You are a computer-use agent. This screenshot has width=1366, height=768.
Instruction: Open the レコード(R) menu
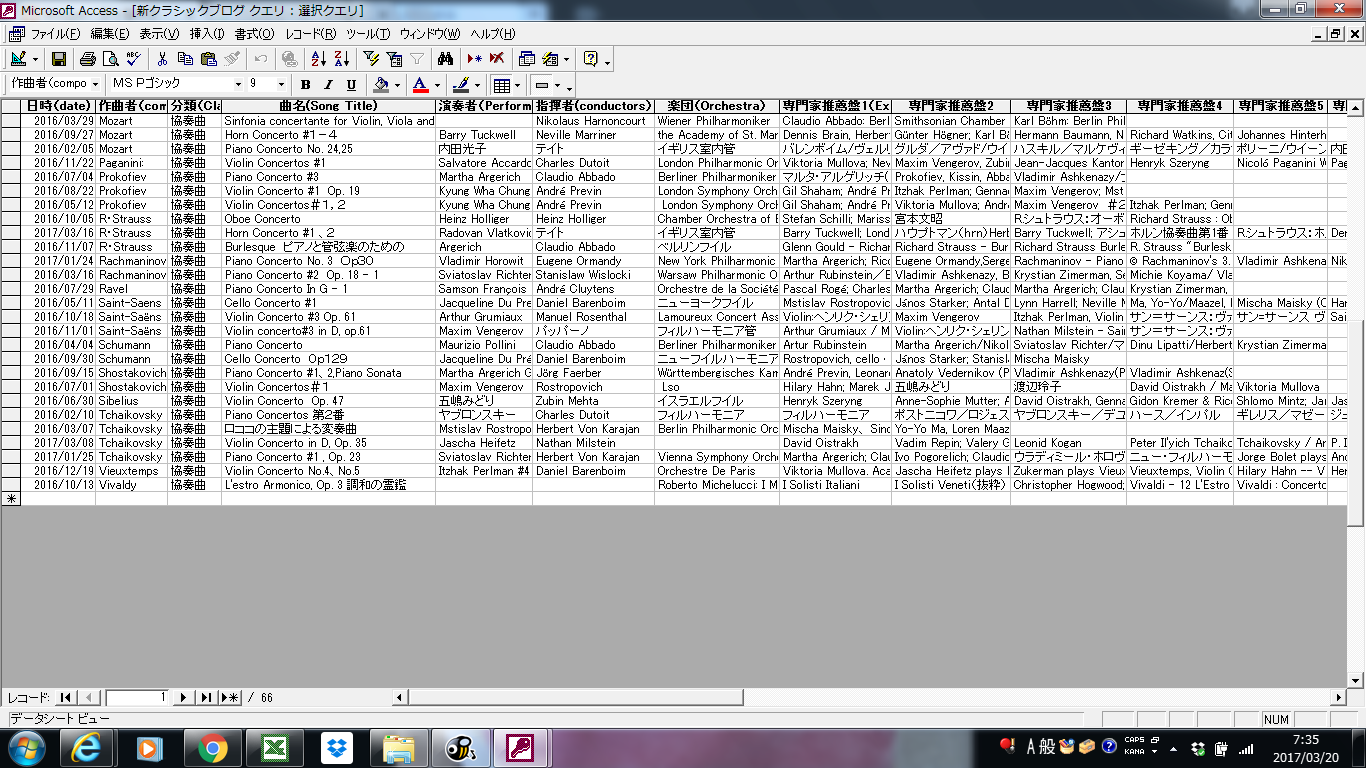(309, 34)
